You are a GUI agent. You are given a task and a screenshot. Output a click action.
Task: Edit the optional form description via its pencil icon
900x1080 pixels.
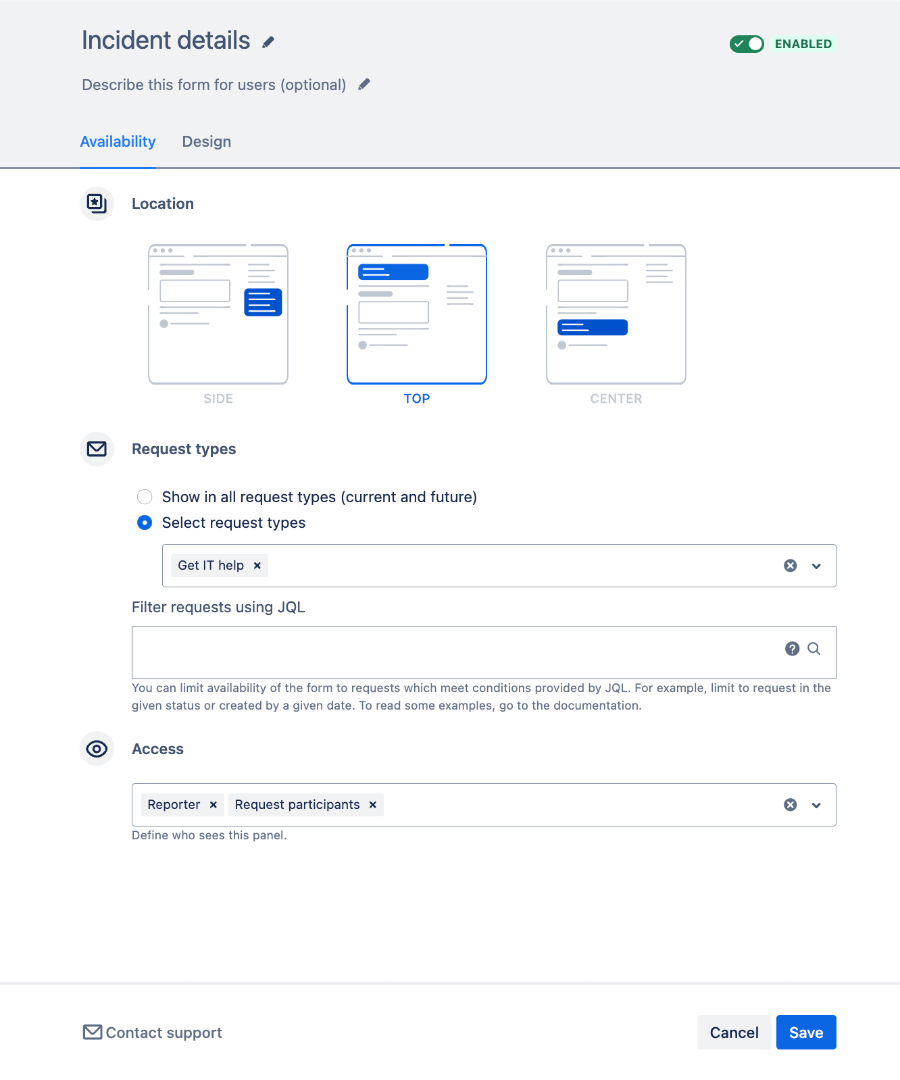[363, 84]
